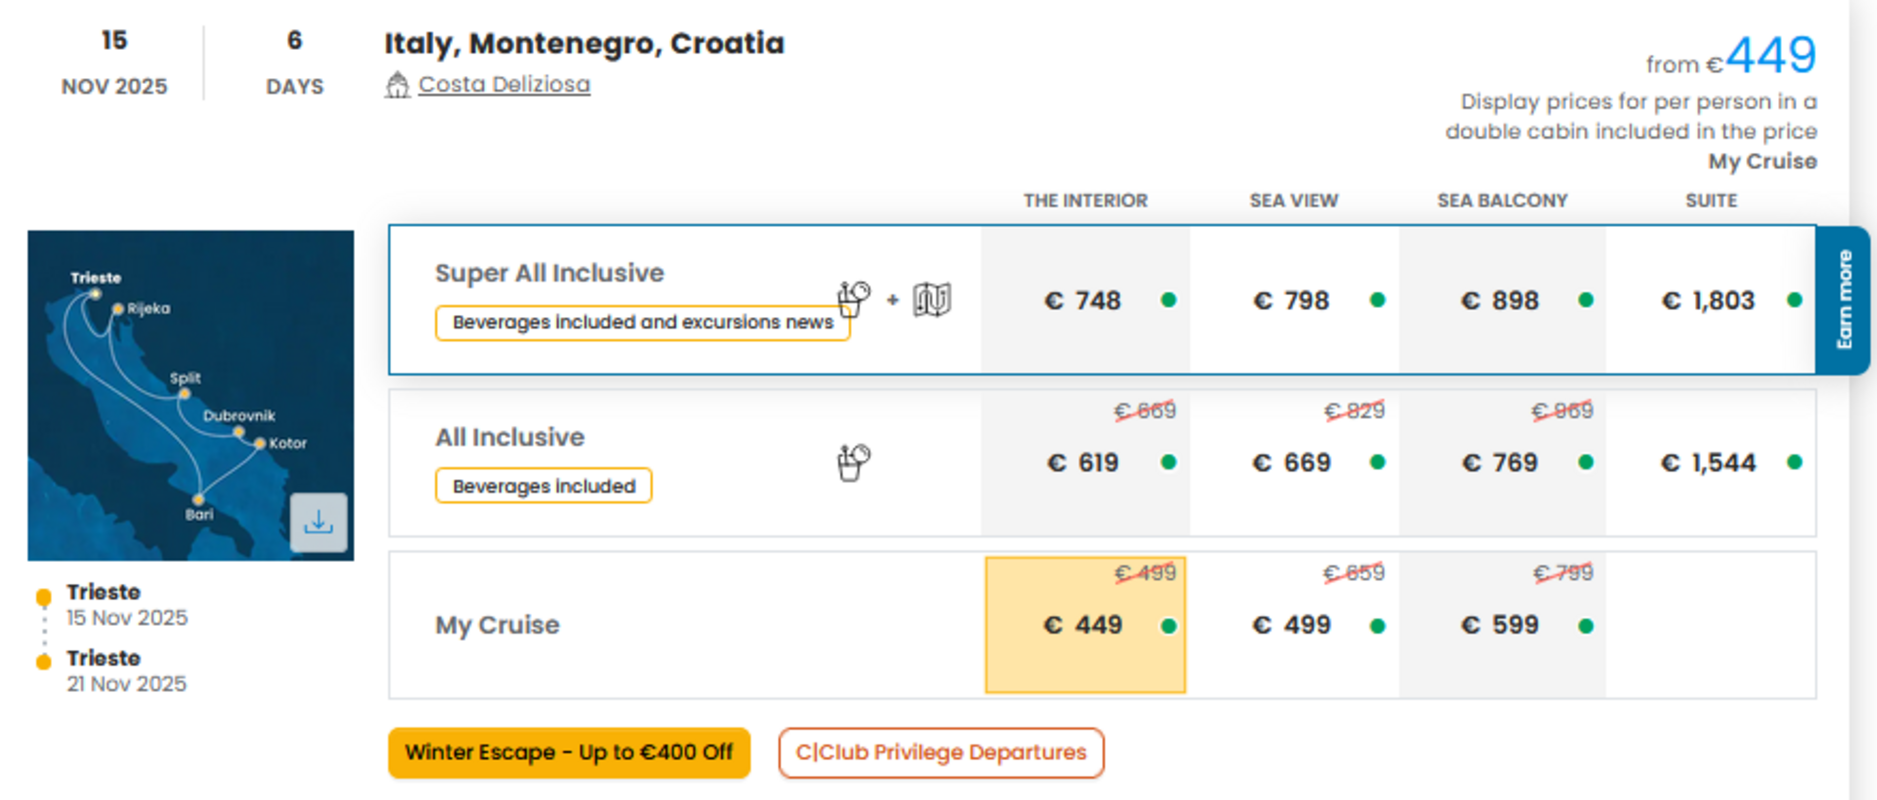The image size is (1877, 800).
Task: Click the C|Club Privilege Departures button
Action: pos(941,752)
